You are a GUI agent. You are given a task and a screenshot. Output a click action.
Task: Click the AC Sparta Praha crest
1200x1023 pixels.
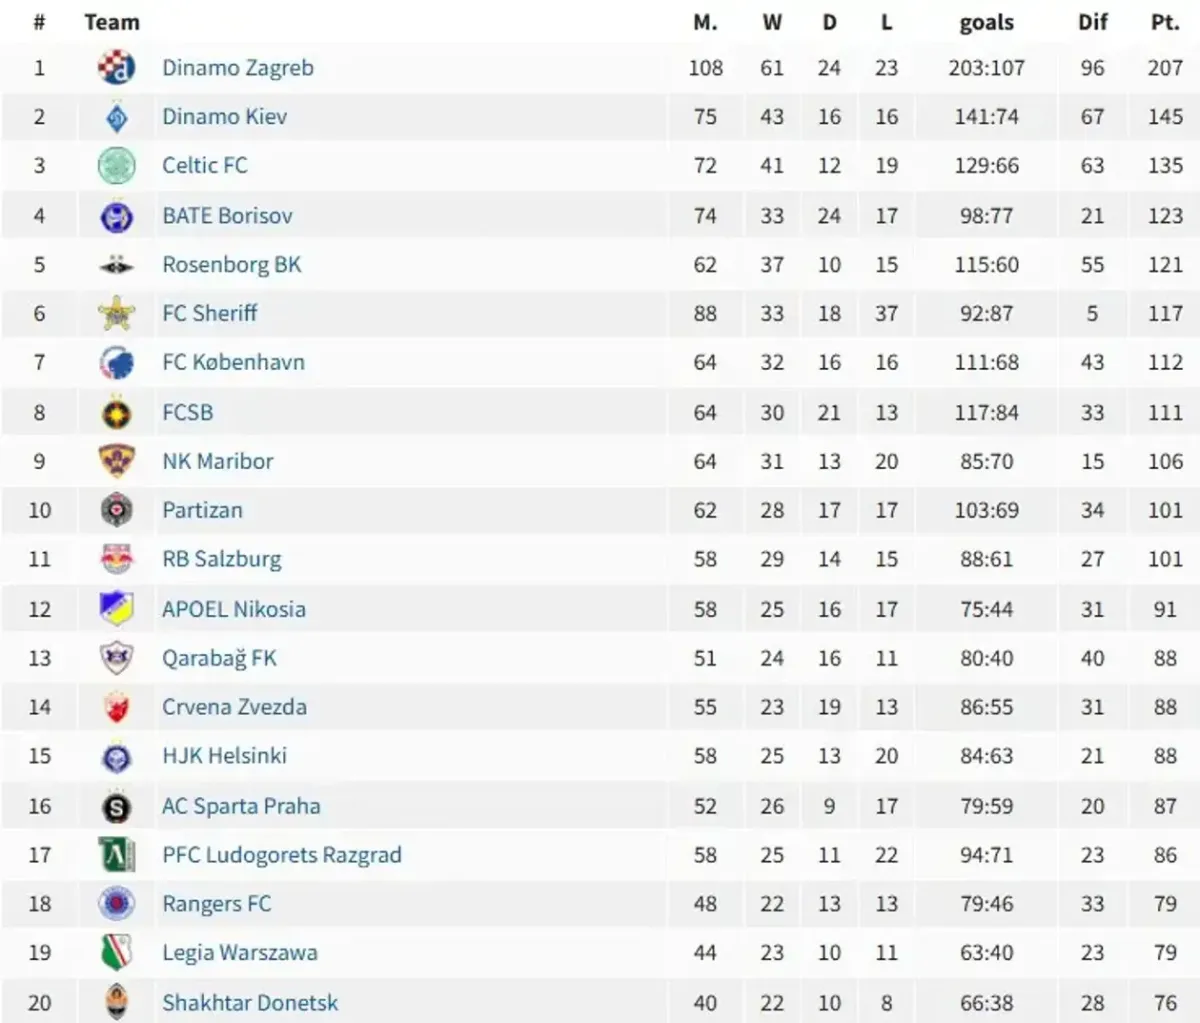point(117,806)
